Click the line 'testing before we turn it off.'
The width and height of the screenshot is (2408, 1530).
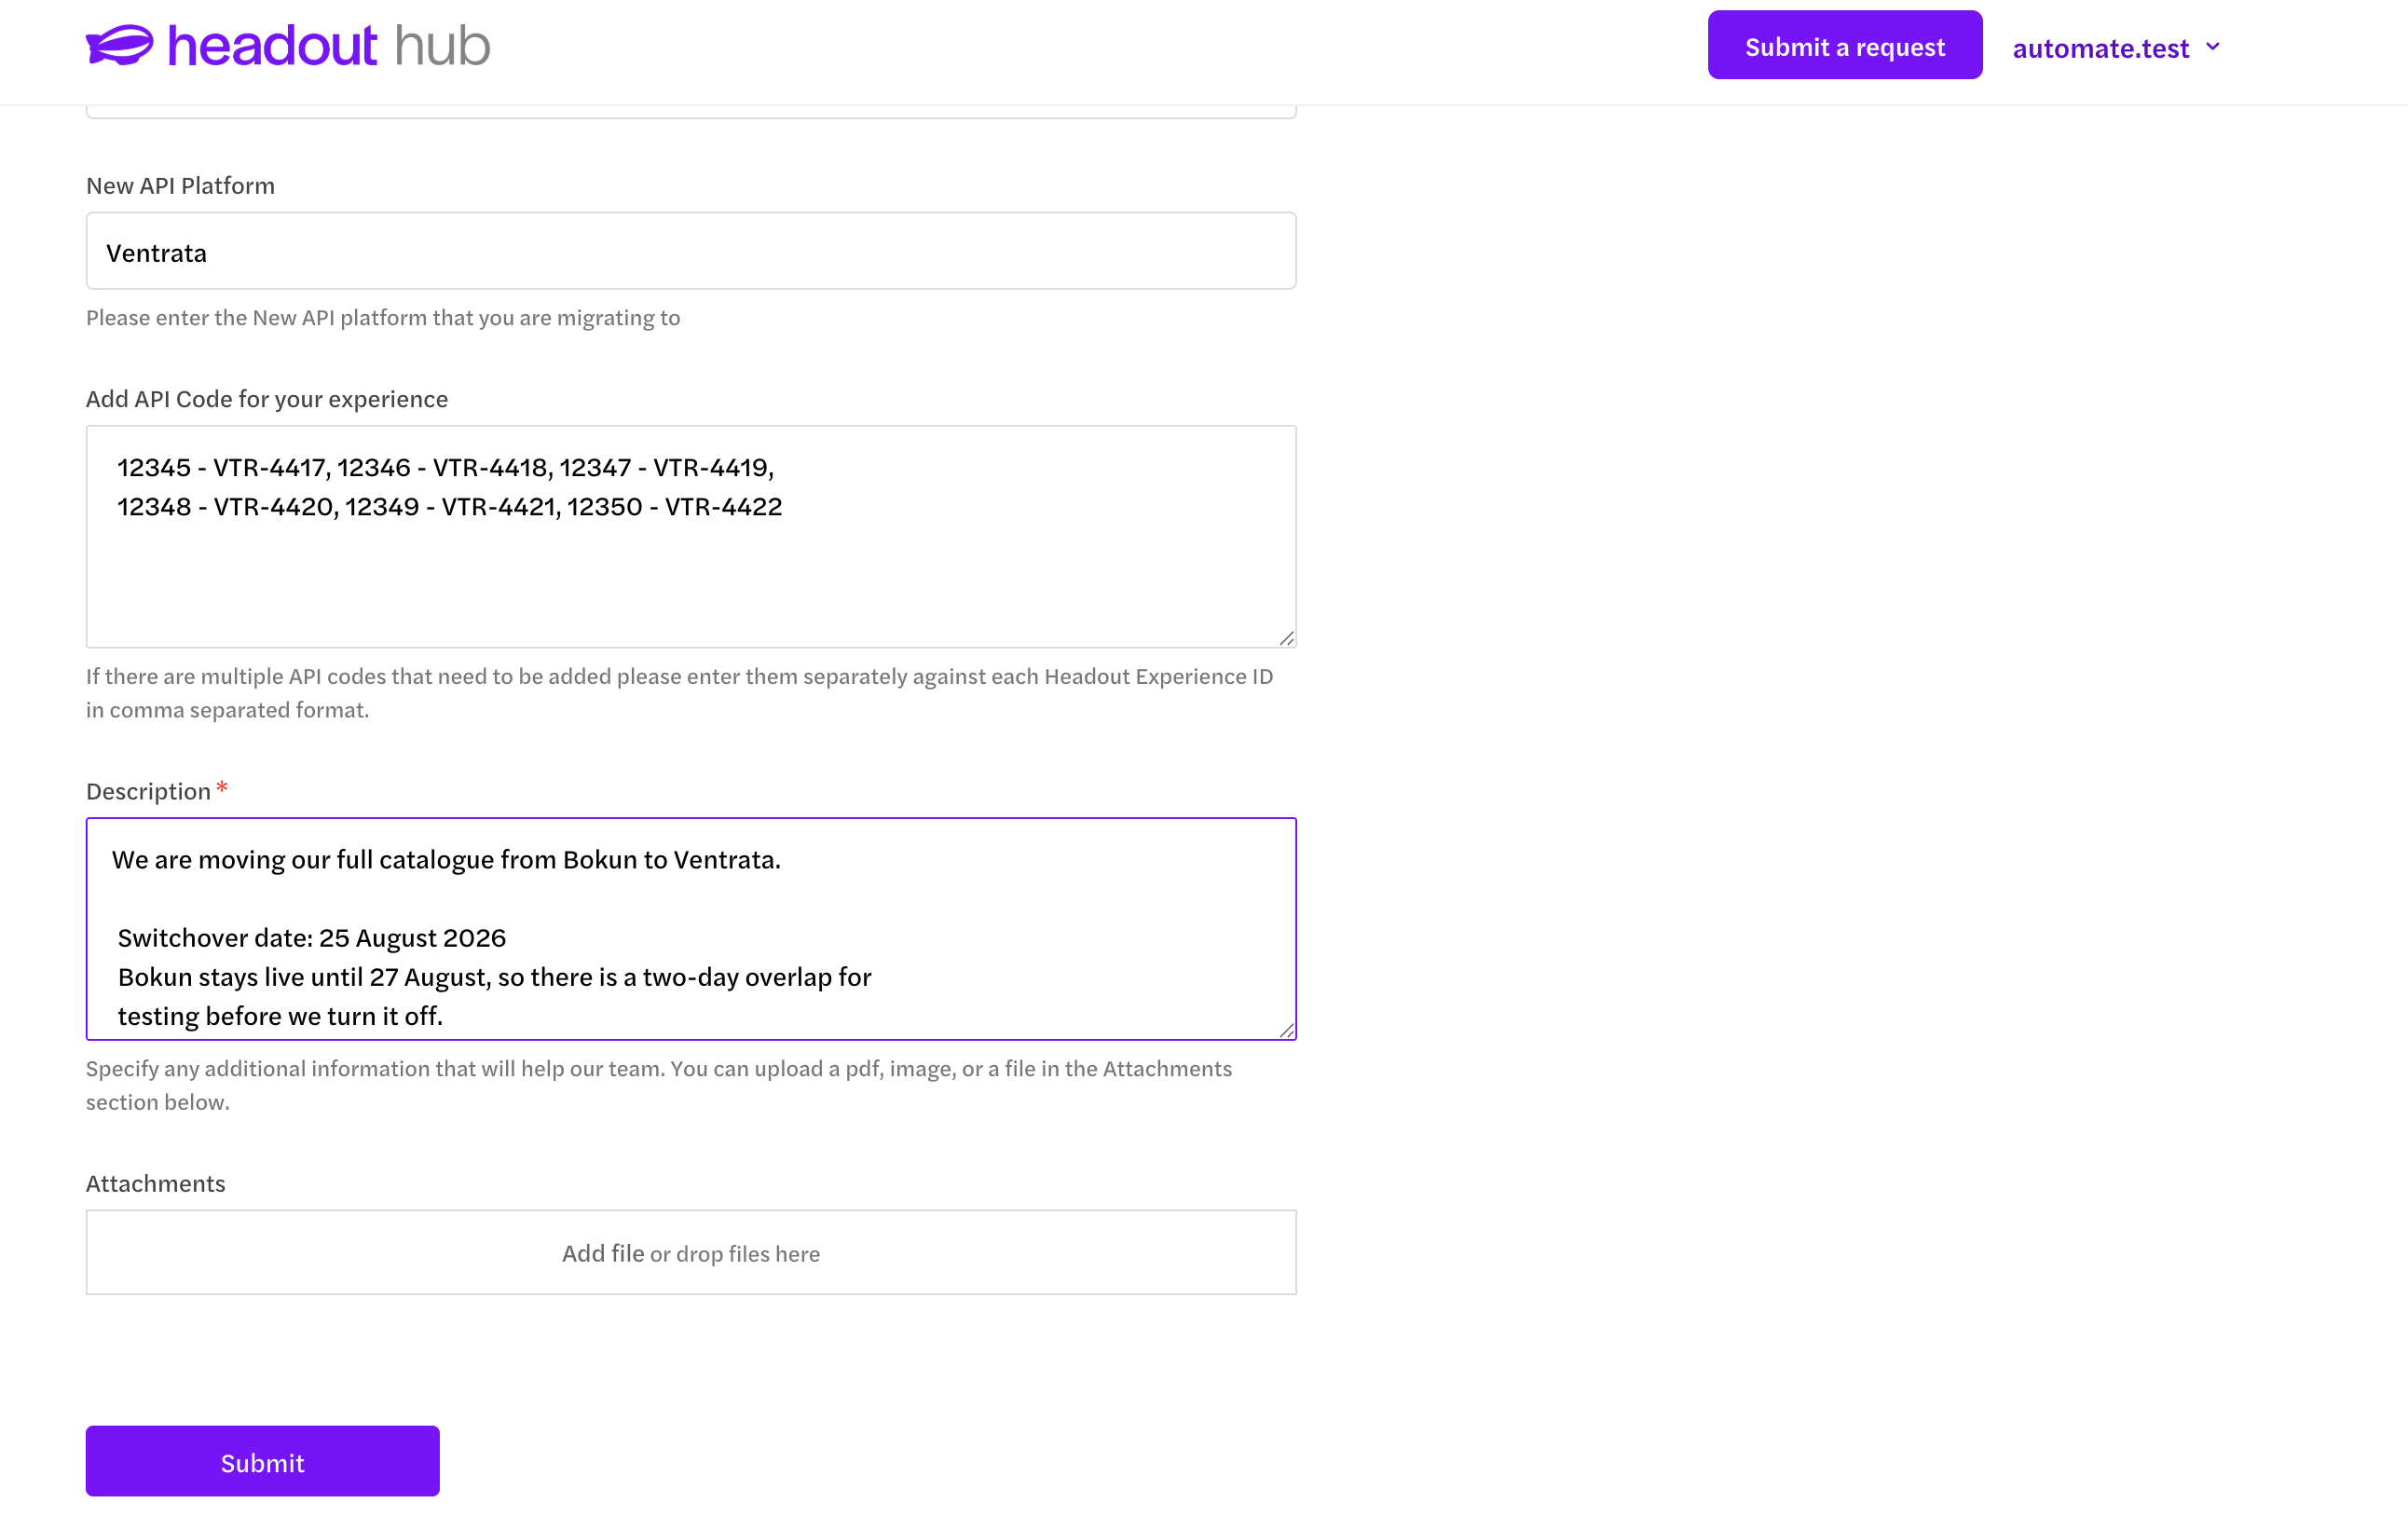(x=280, y=1016)
